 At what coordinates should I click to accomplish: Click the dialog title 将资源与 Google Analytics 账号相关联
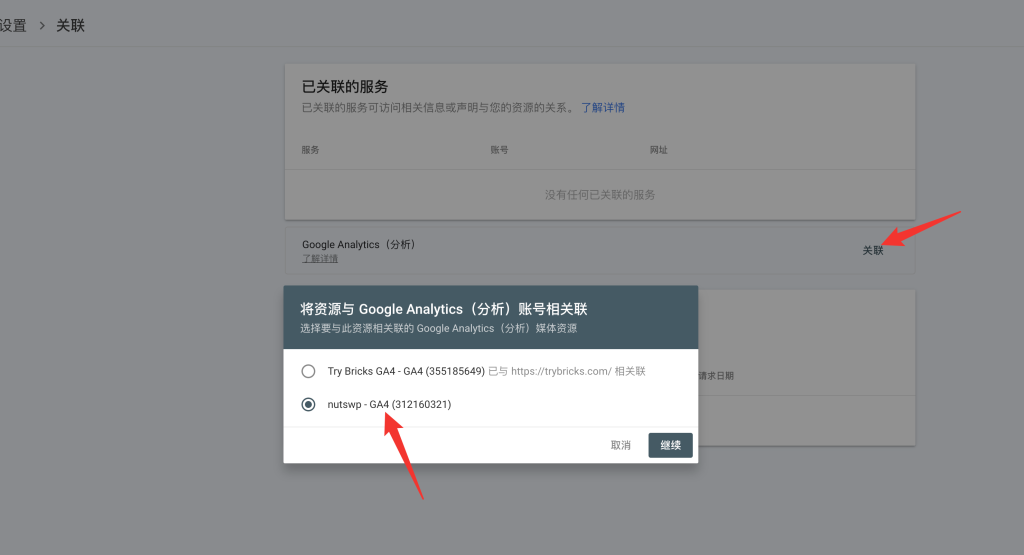click(444, 309)
